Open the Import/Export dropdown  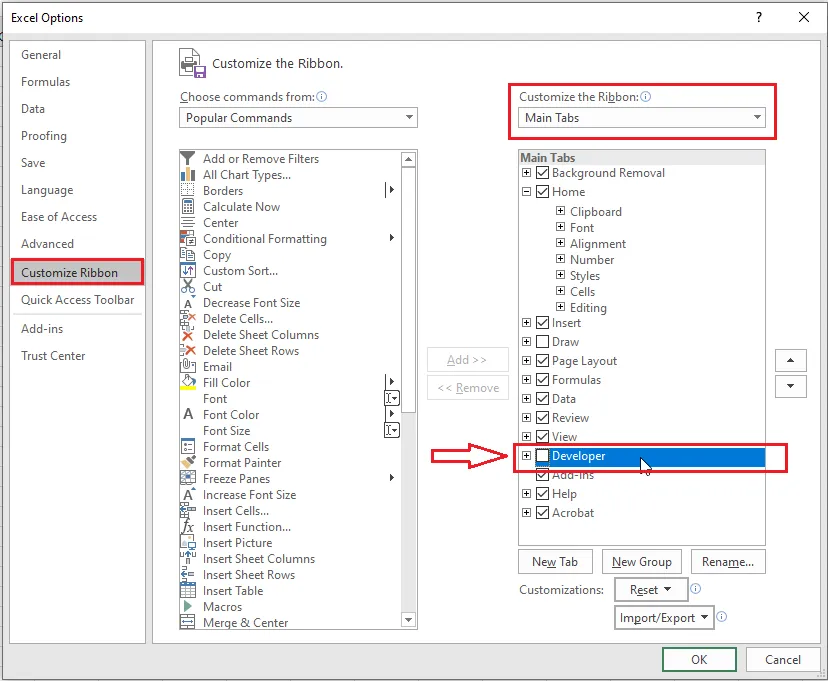point(664,618)
